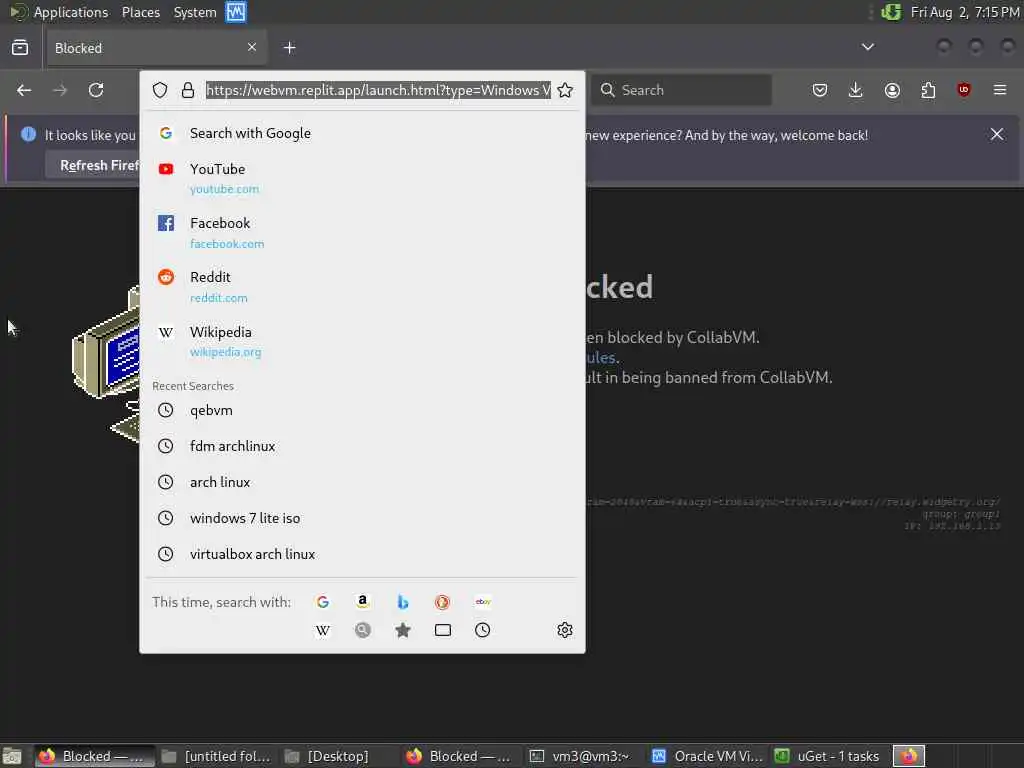1024x768 pixels.
Task: Pick recent search windows 7 lite iso
Action: pyautogui.click(x=362, y=518)
